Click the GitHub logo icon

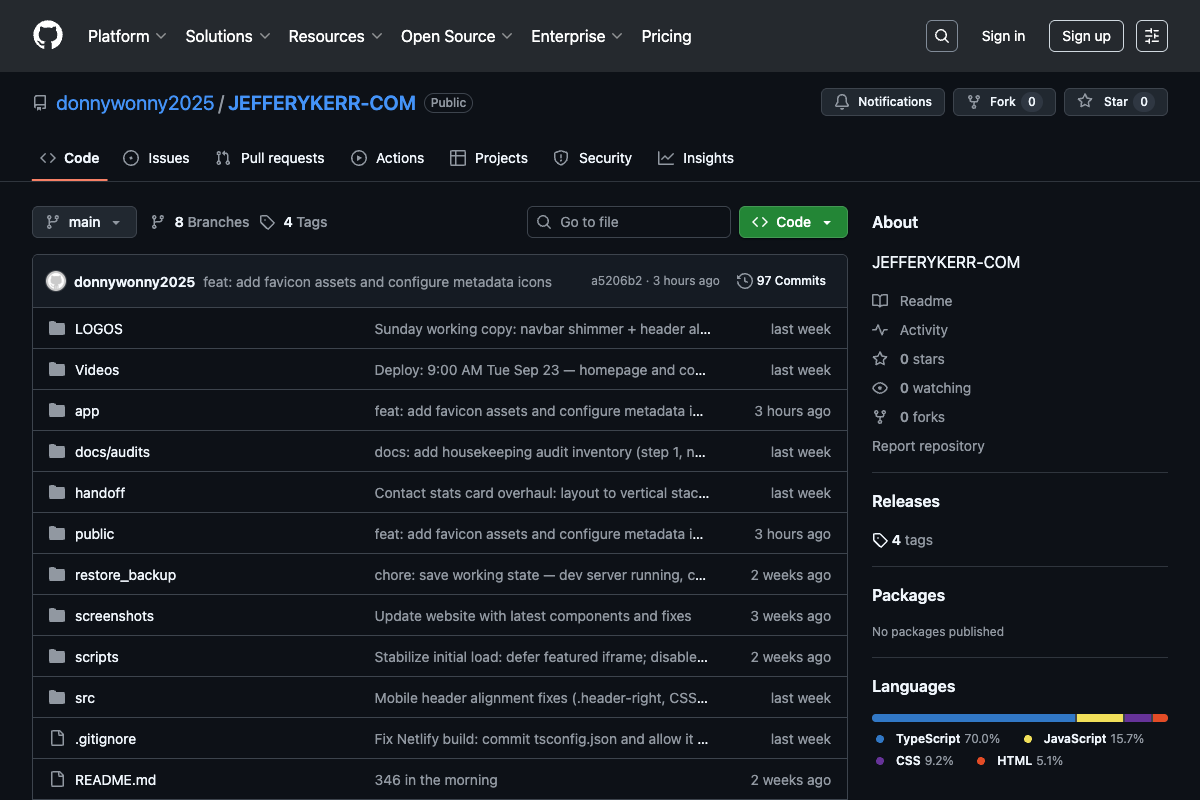point(48,36)
